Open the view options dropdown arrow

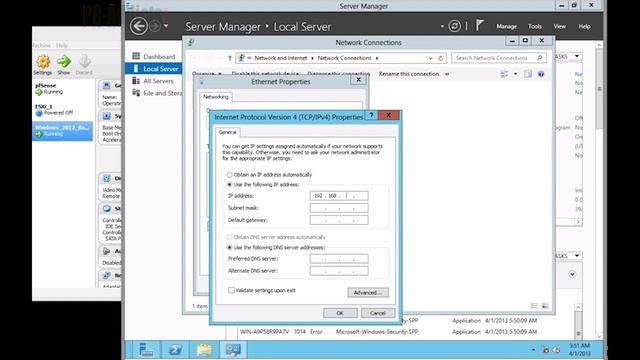pyautogui.click(x=516, y=74)
